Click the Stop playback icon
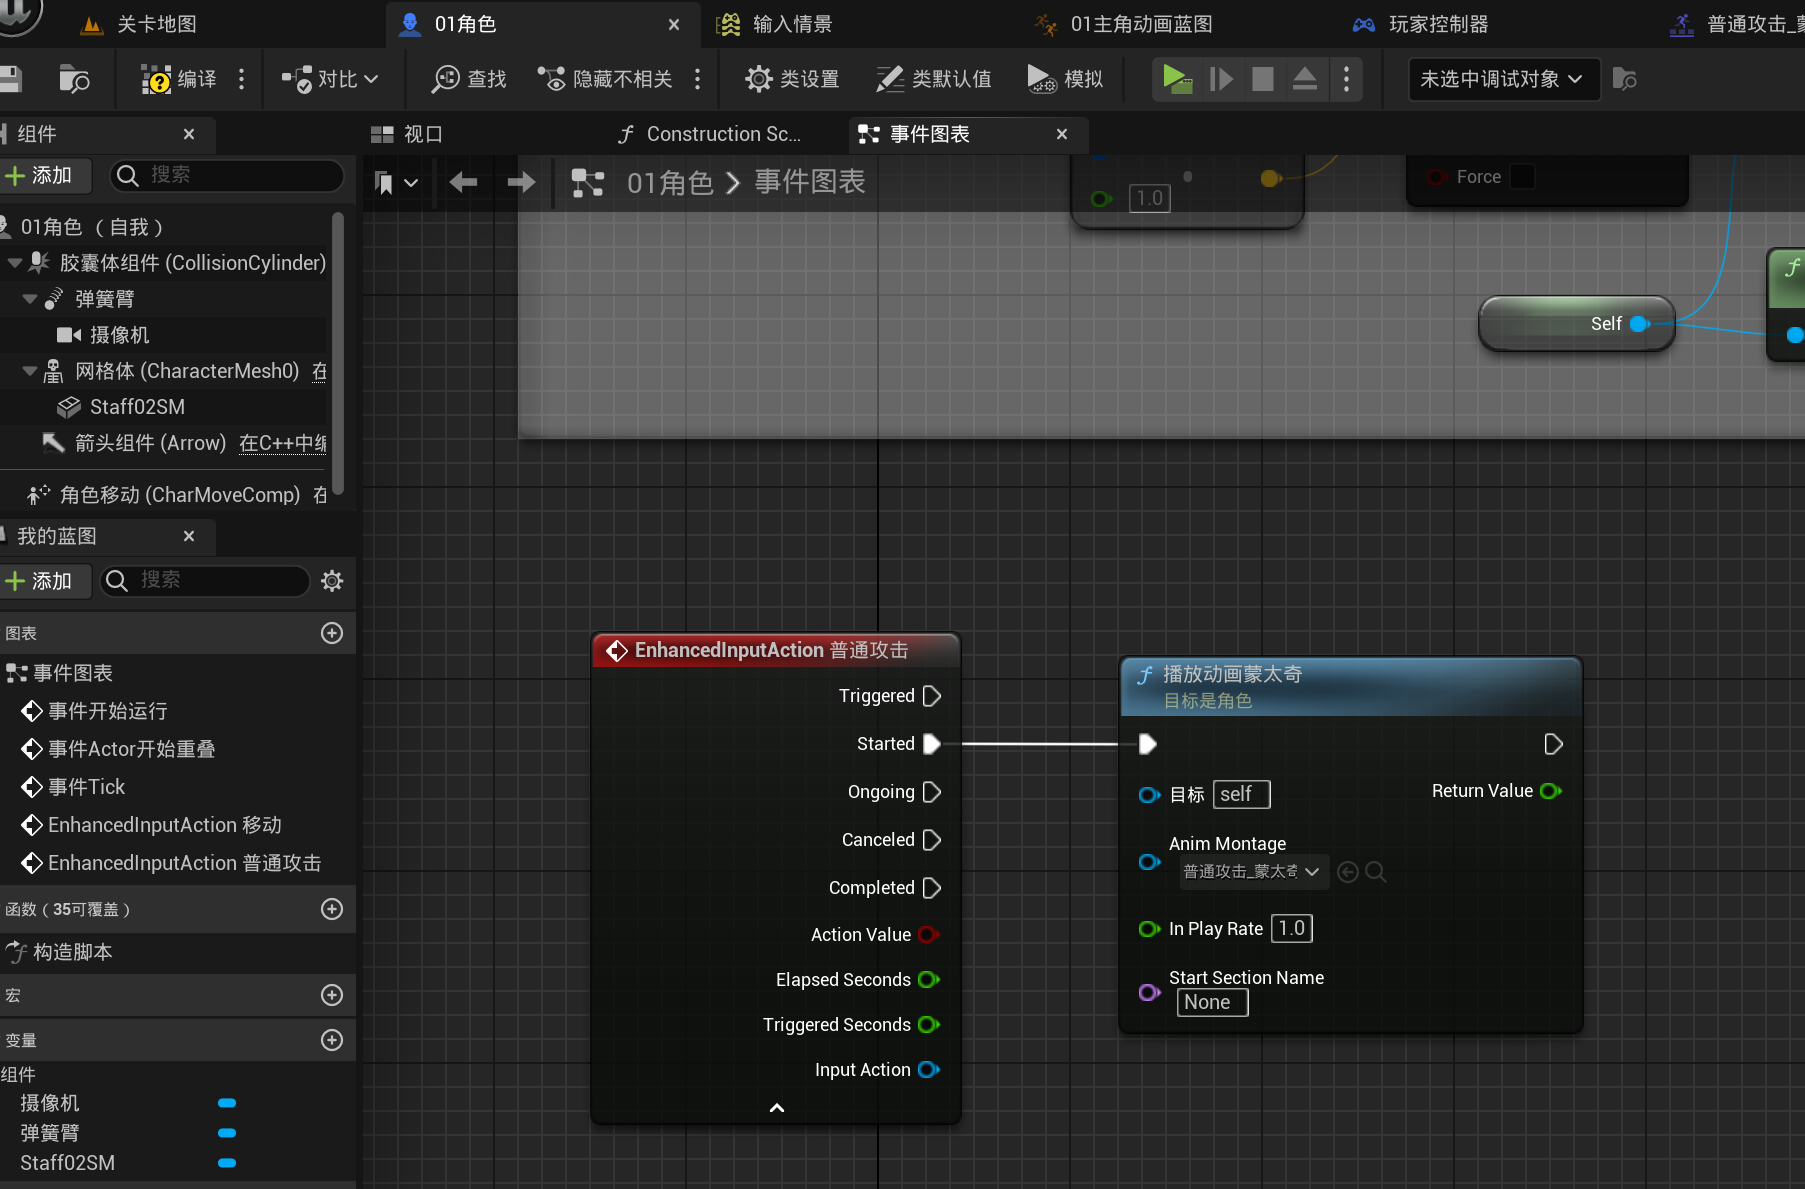The width and height of the screenshot is (1805, 1189). 1263,79
